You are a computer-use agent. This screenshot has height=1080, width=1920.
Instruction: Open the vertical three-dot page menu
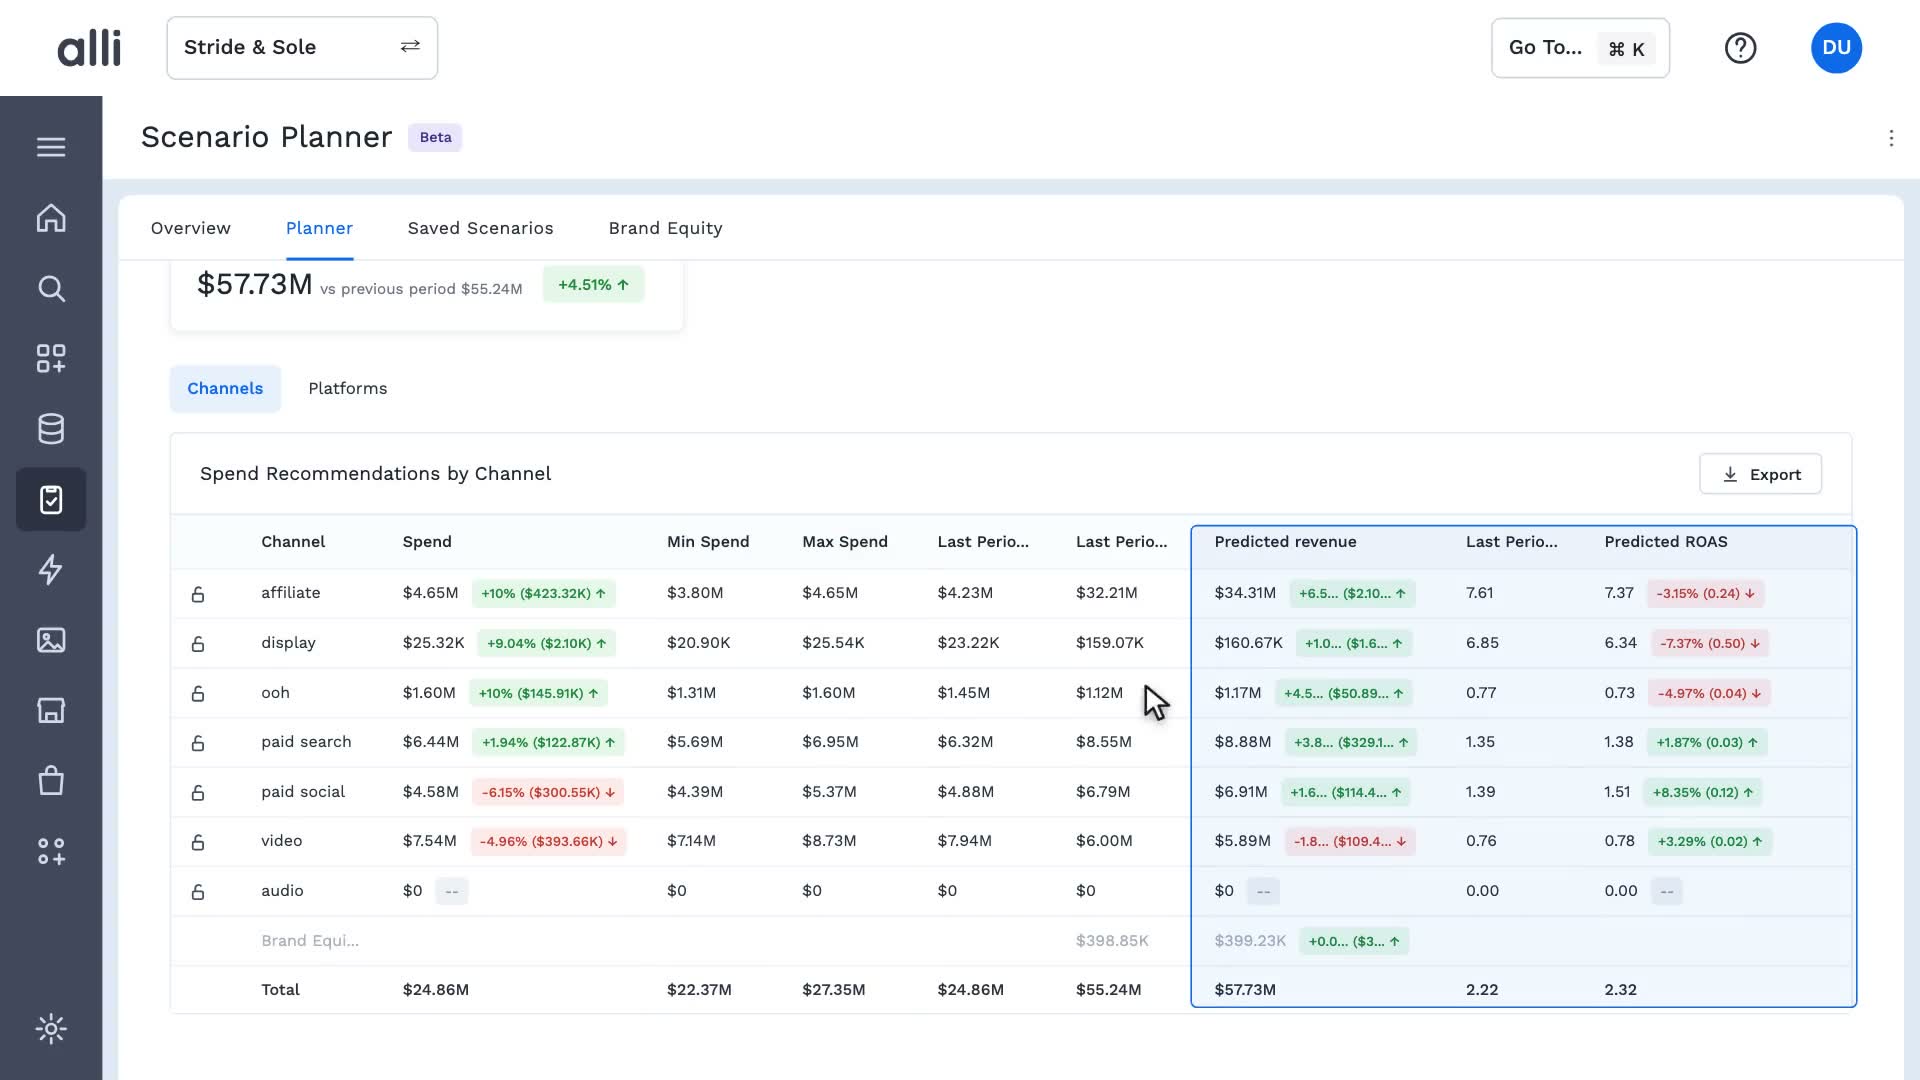pyautogui.click(x=1891, y=138)
